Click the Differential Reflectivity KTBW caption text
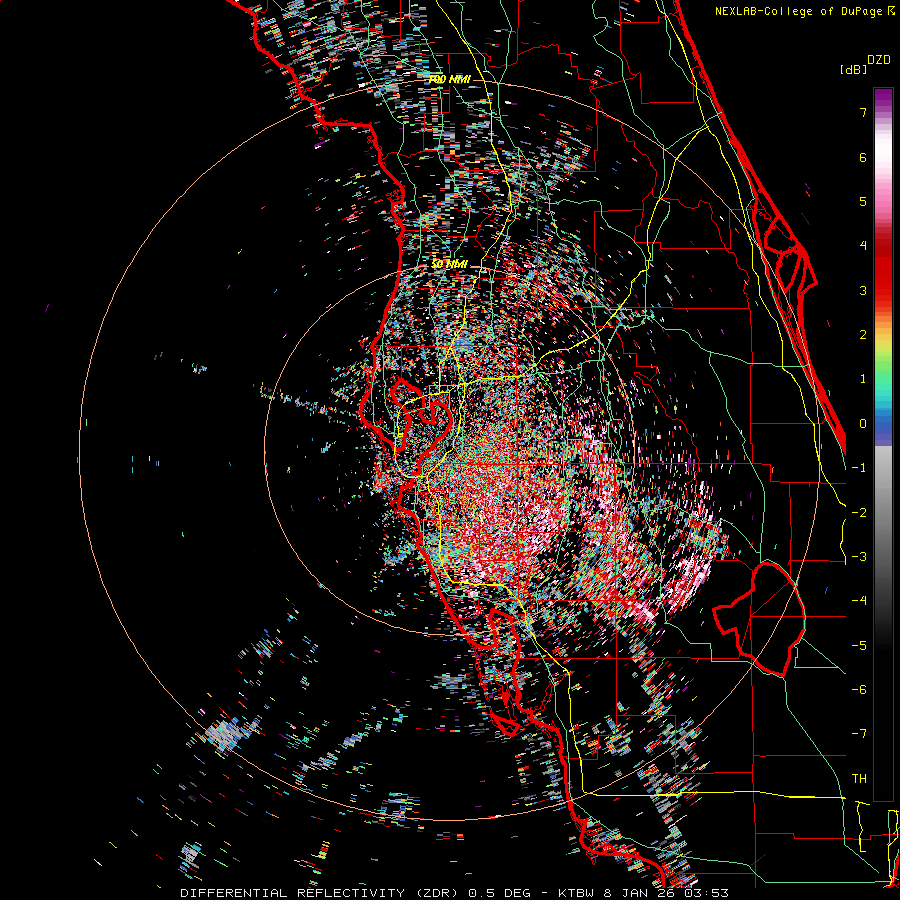This screenshot has height=900, width=900. (x=454, y=893)
